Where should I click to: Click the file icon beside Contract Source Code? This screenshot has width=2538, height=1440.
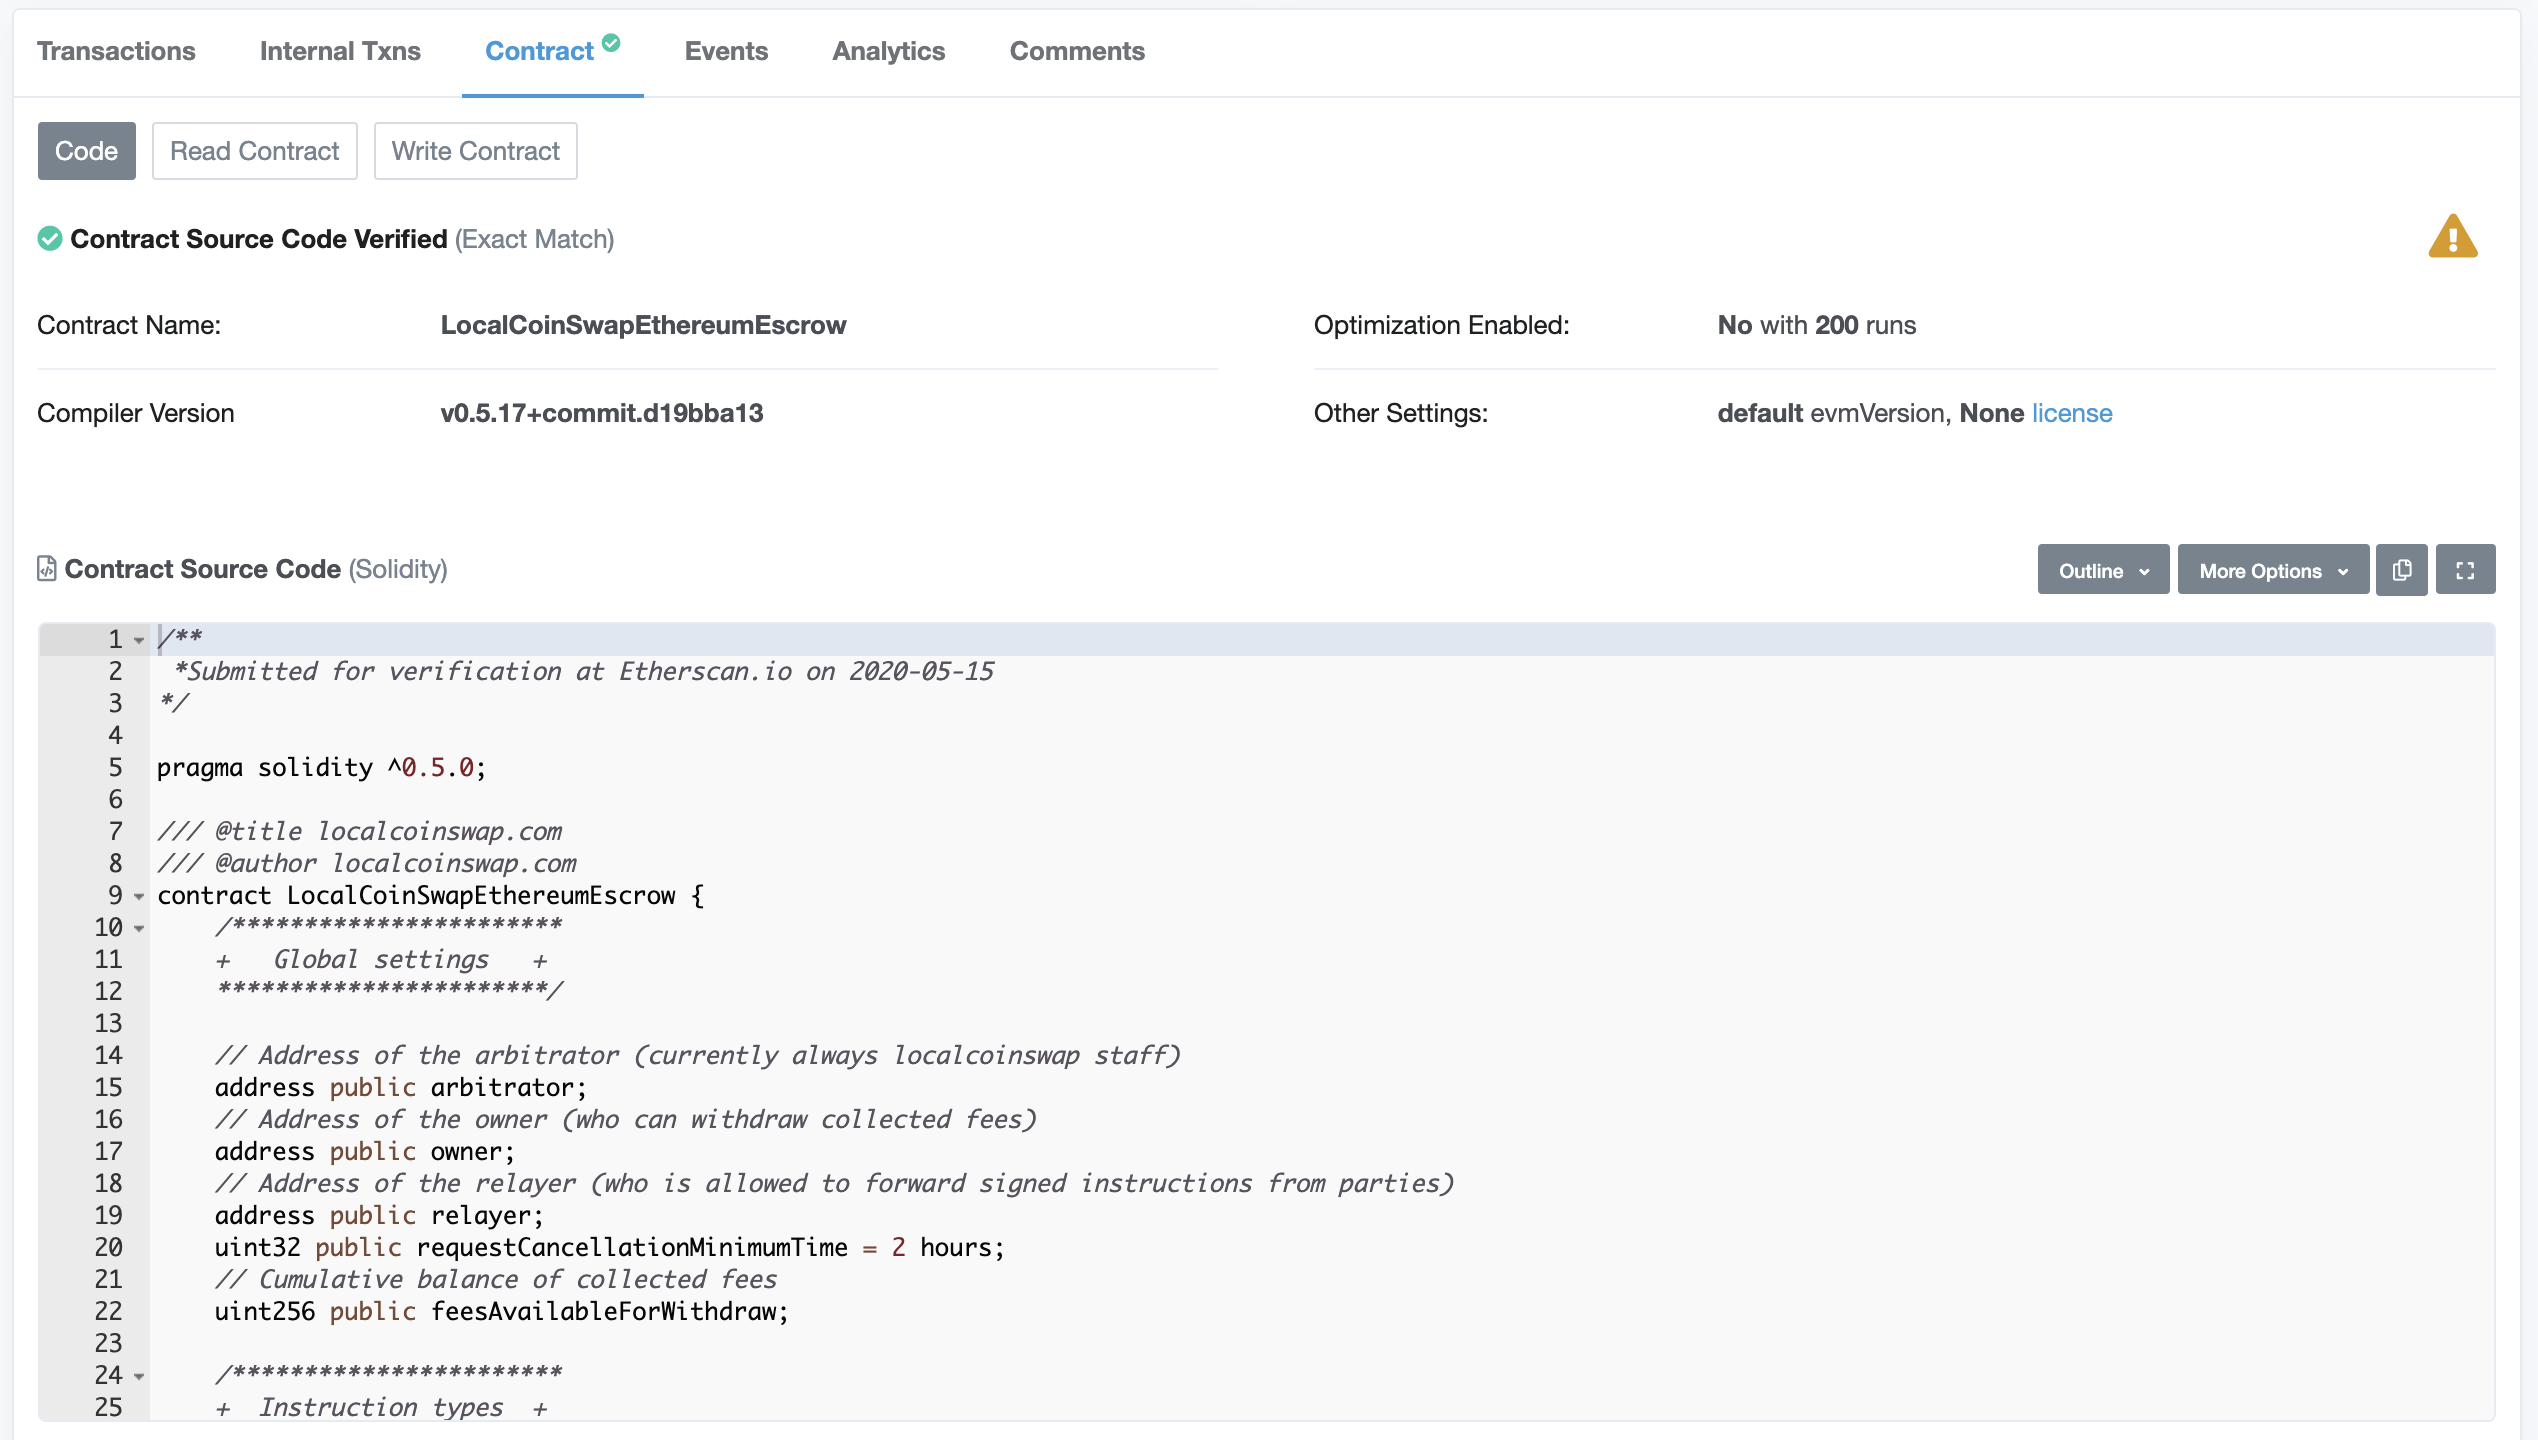coord(46,569)
